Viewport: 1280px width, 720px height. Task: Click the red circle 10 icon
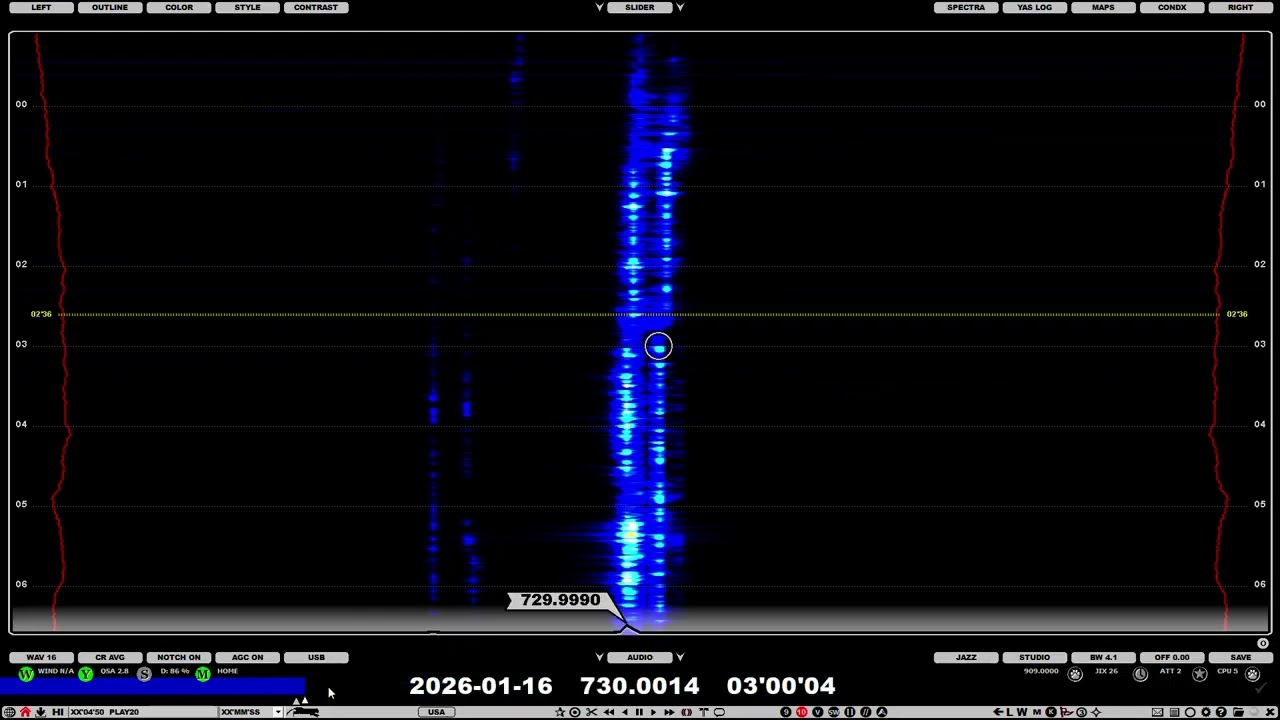[x=801, y=712]
